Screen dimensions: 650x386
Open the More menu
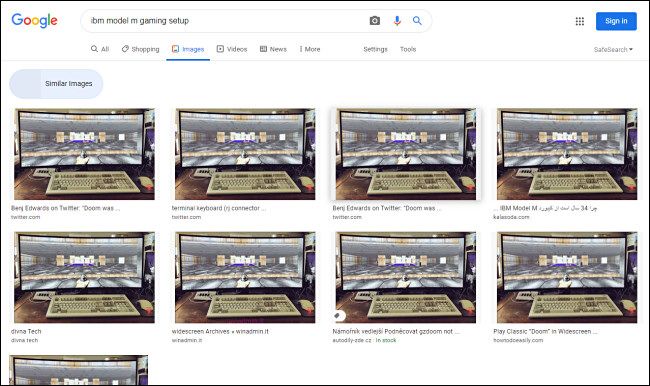tap(310, 49)
